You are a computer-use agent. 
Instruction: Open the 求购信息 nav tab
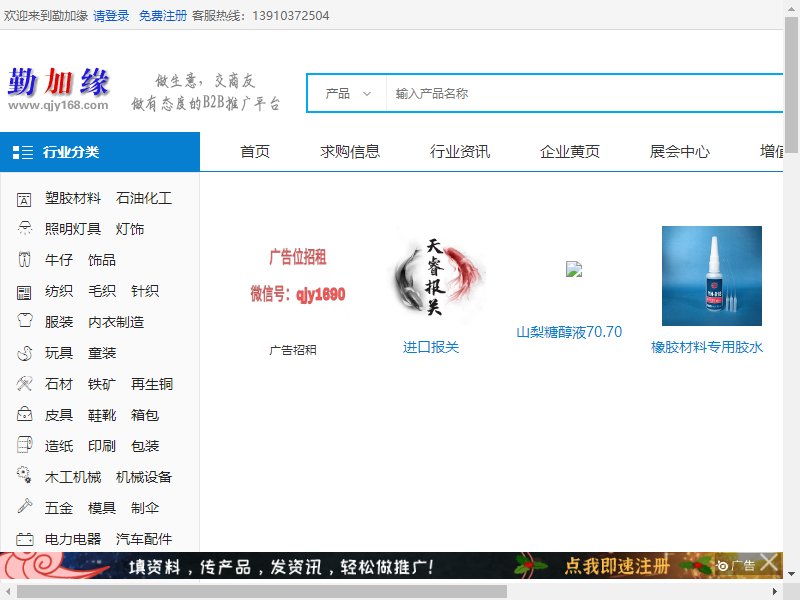click(x=350, y=152)
